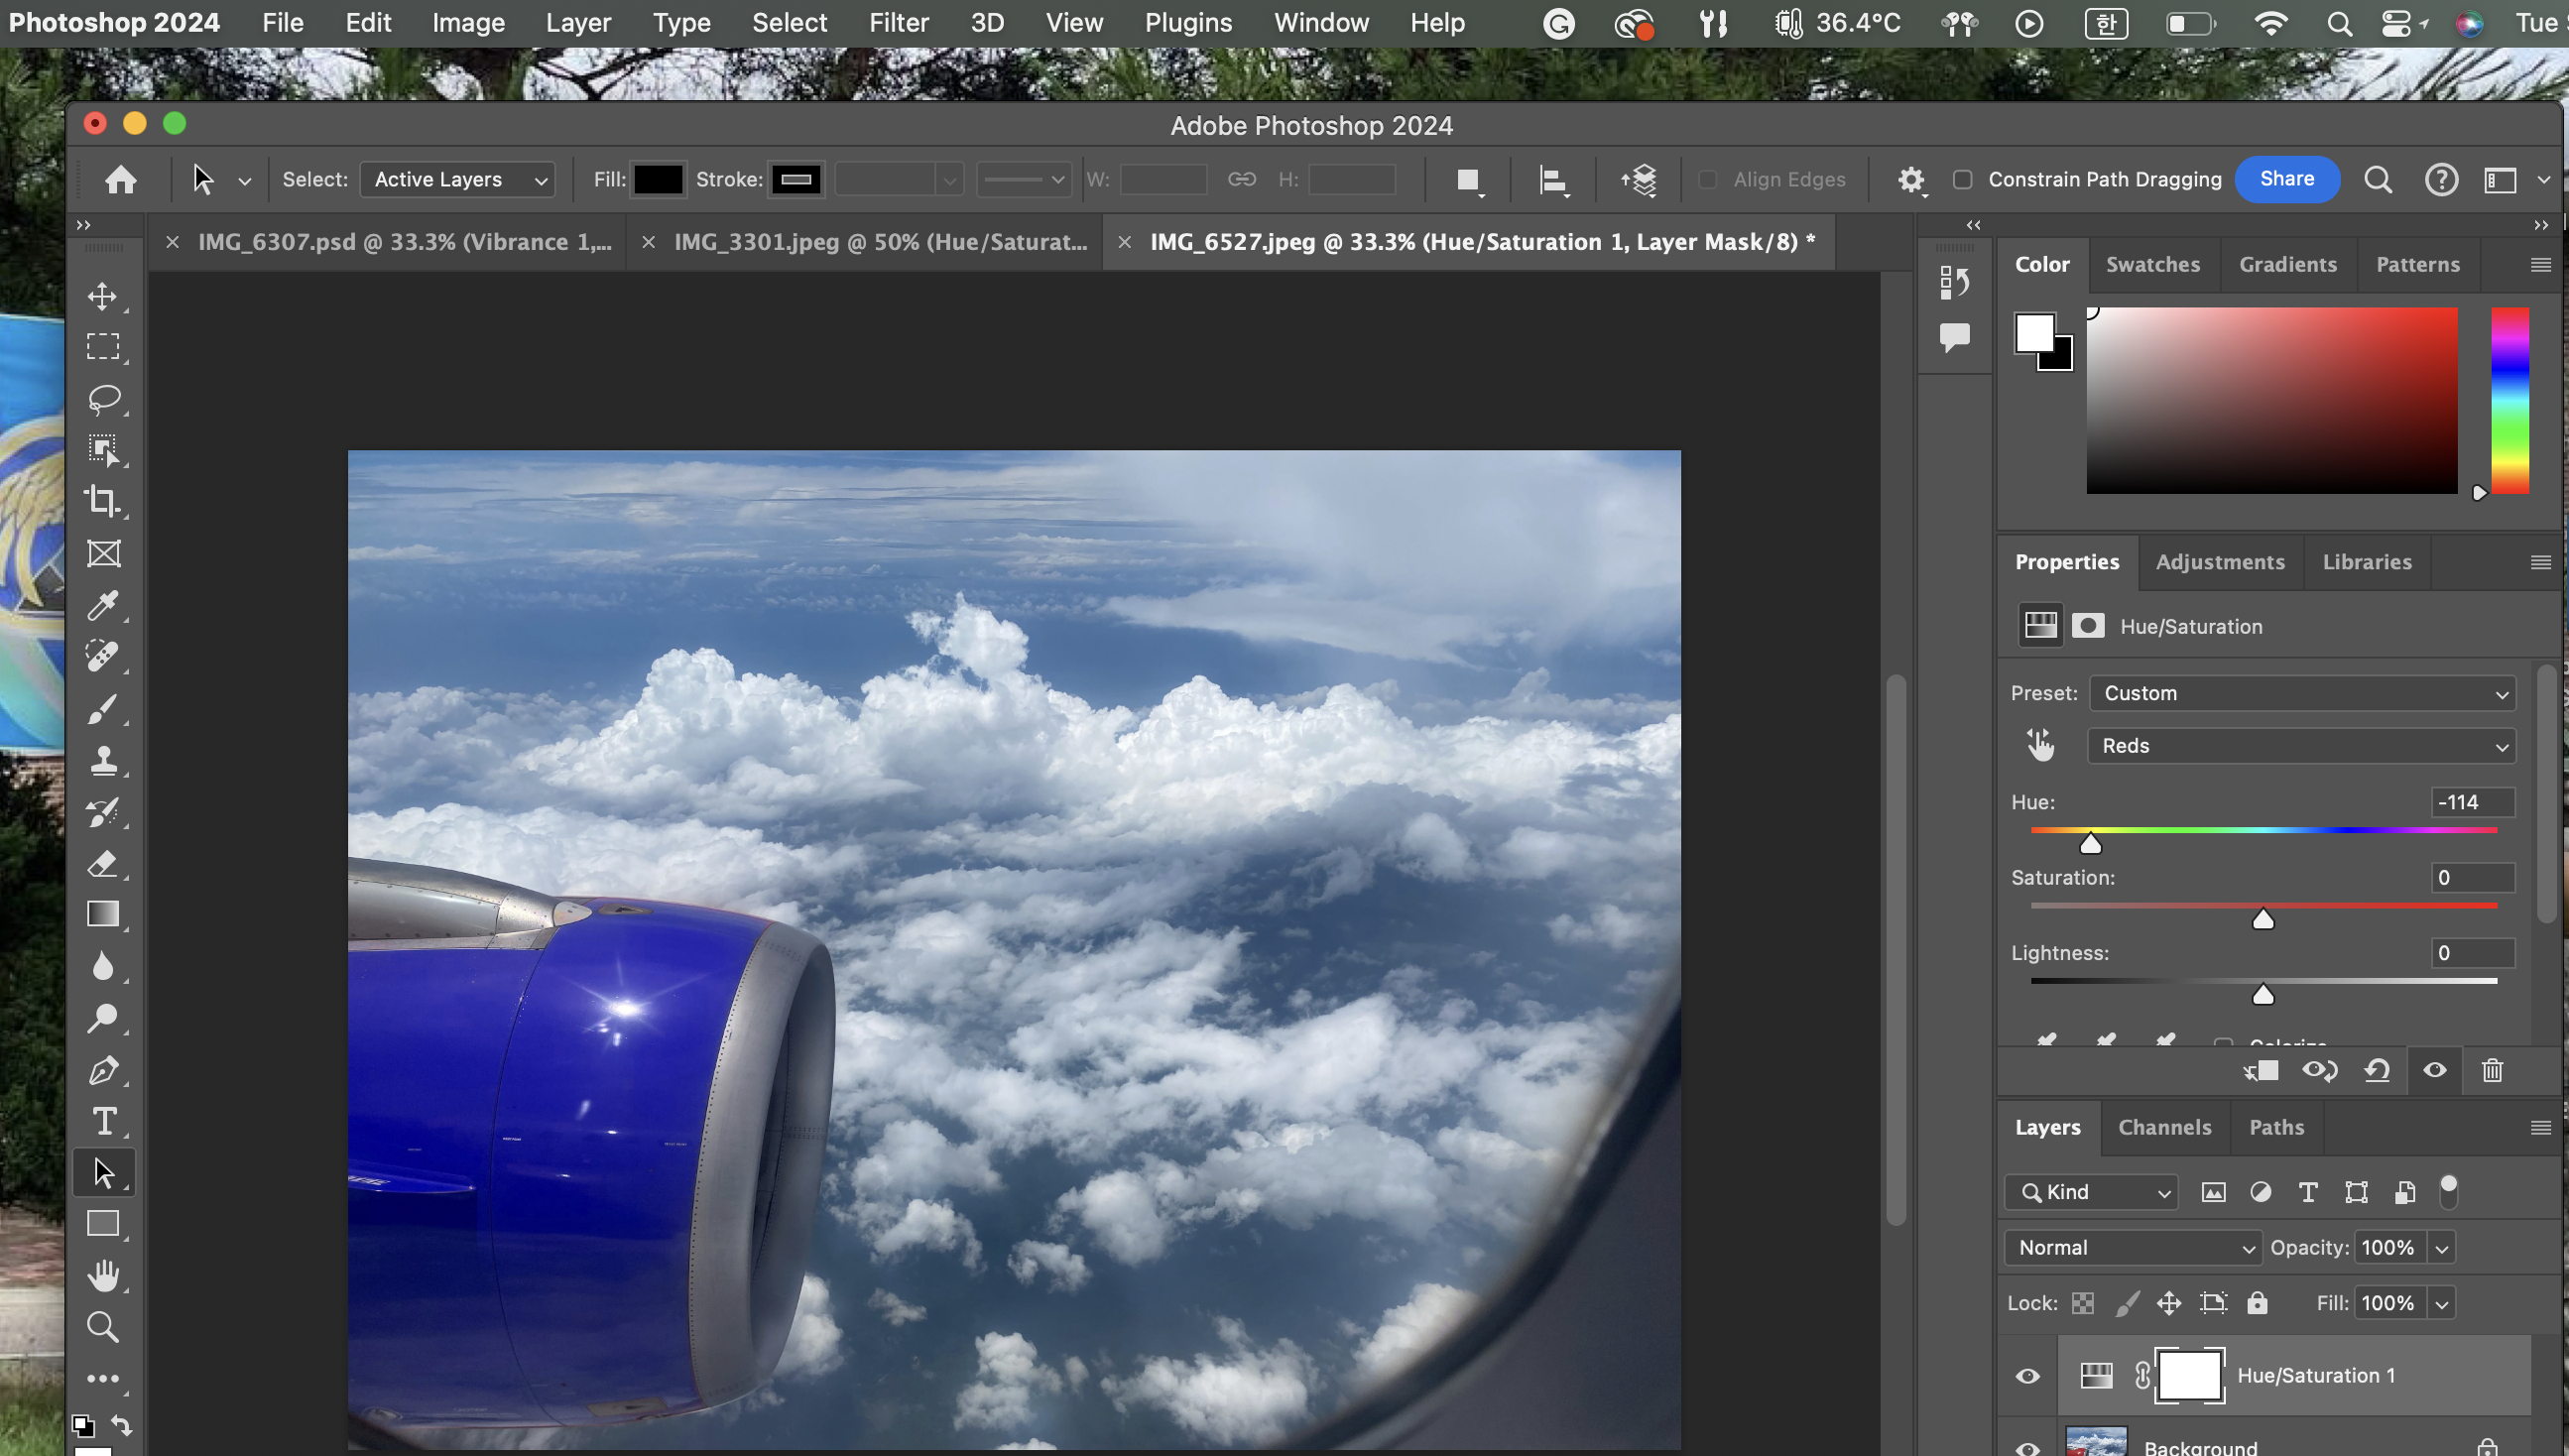Screen dimensions: 2569x1456
Task: Toggle Properties panel layer visibility eye
Action: tap(2434, 1071)
